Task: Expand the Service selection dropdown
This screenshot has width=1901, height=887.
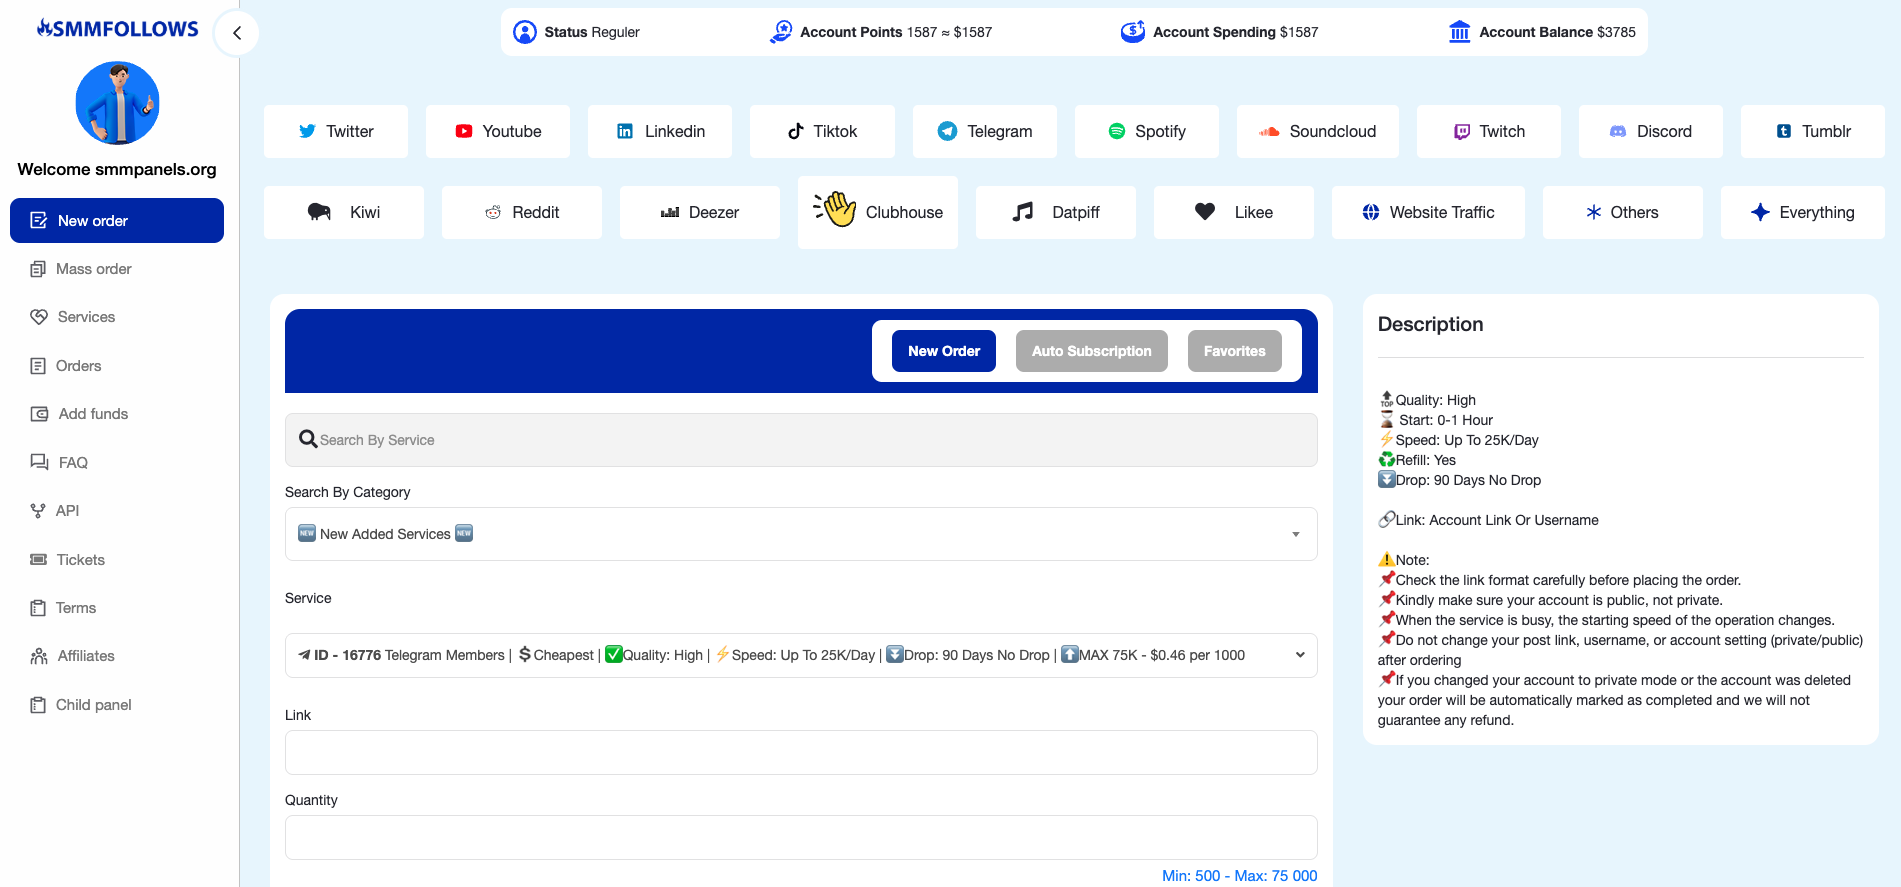Action: click(x=800, y=655)
